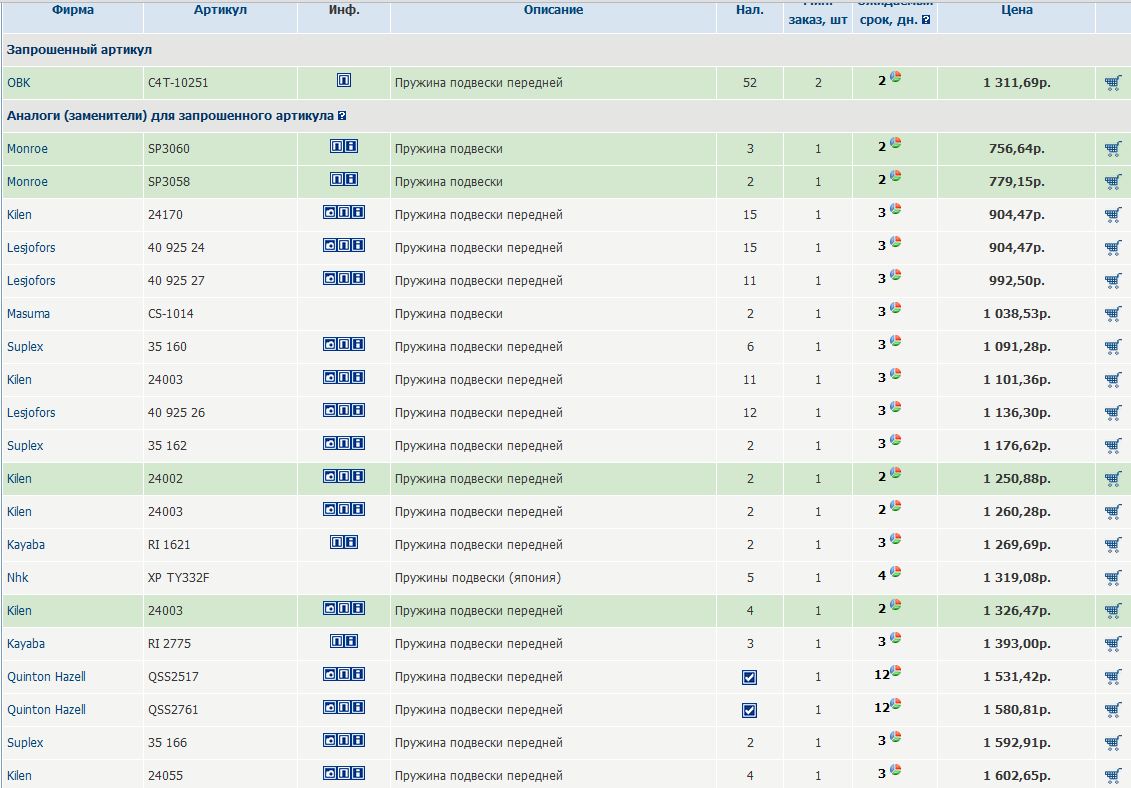Screen dimensions: 1131x788
Task: Open pie chart icon for Nhk XP TY332F
Action: click(x=896, y=573)
